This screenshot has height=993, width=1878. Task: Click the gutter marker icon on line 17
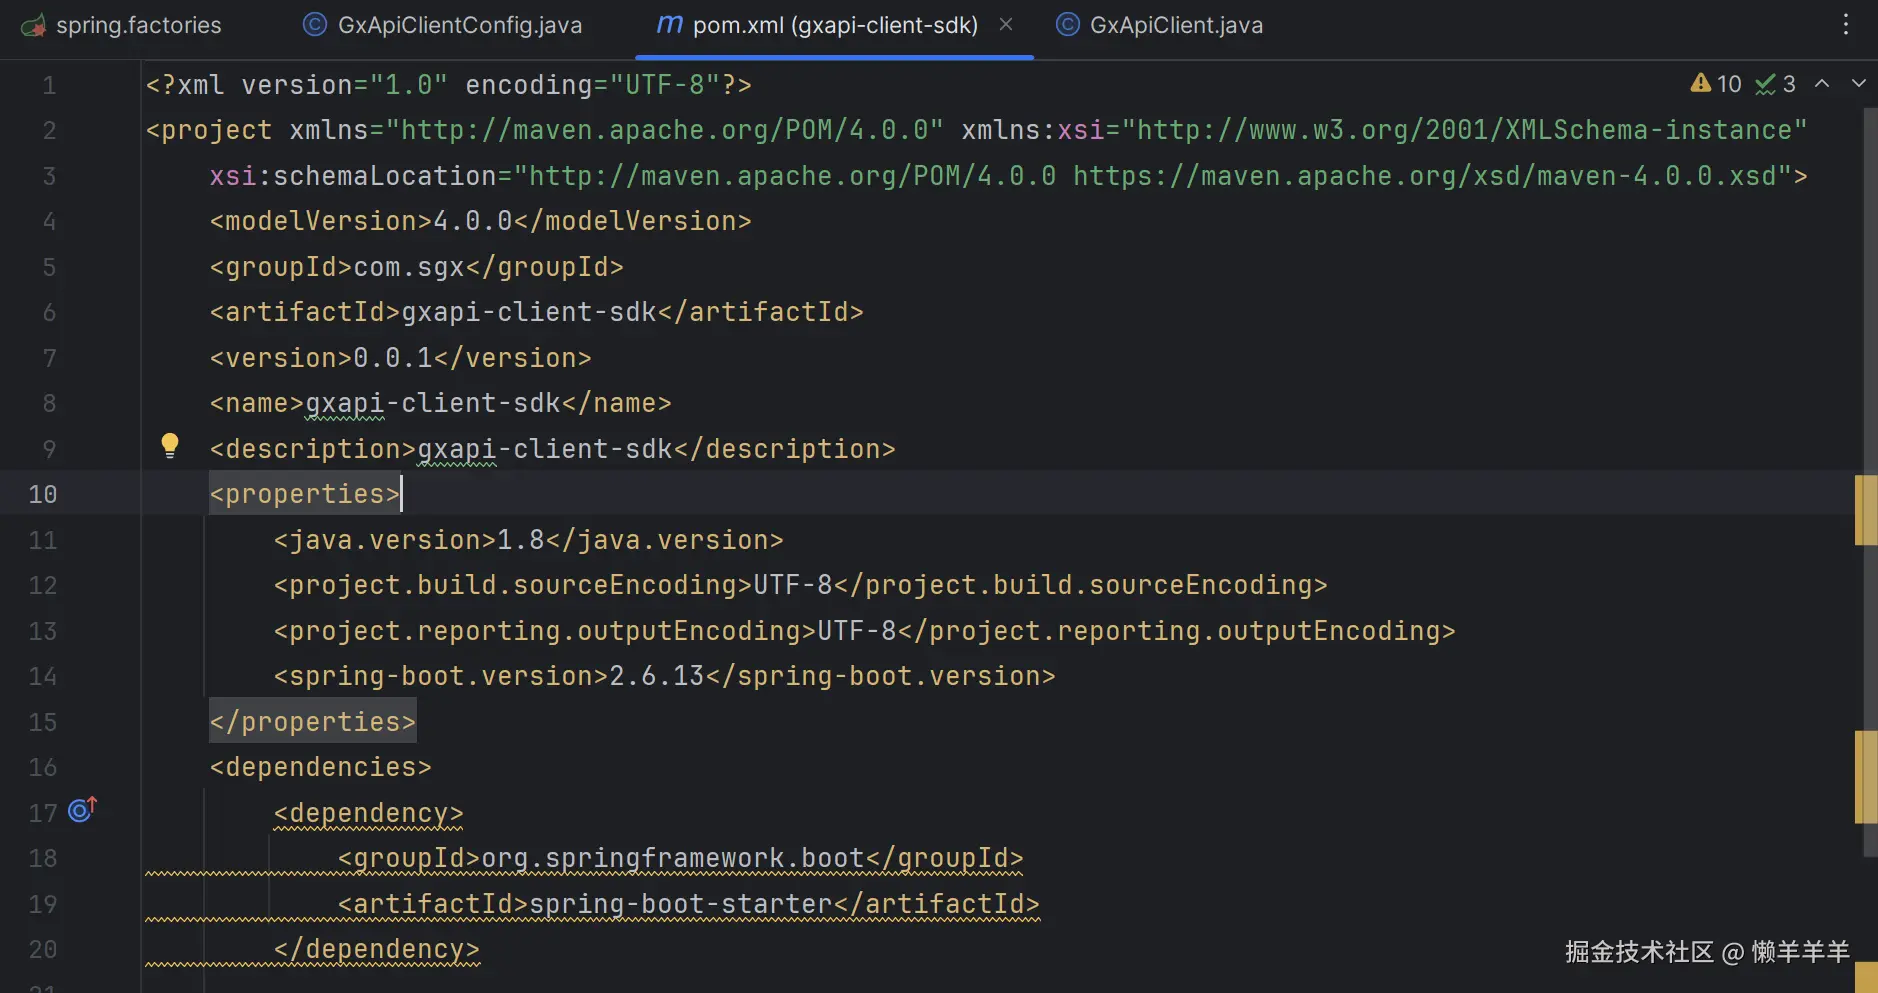pyautogui.click(x=82, y=810)
